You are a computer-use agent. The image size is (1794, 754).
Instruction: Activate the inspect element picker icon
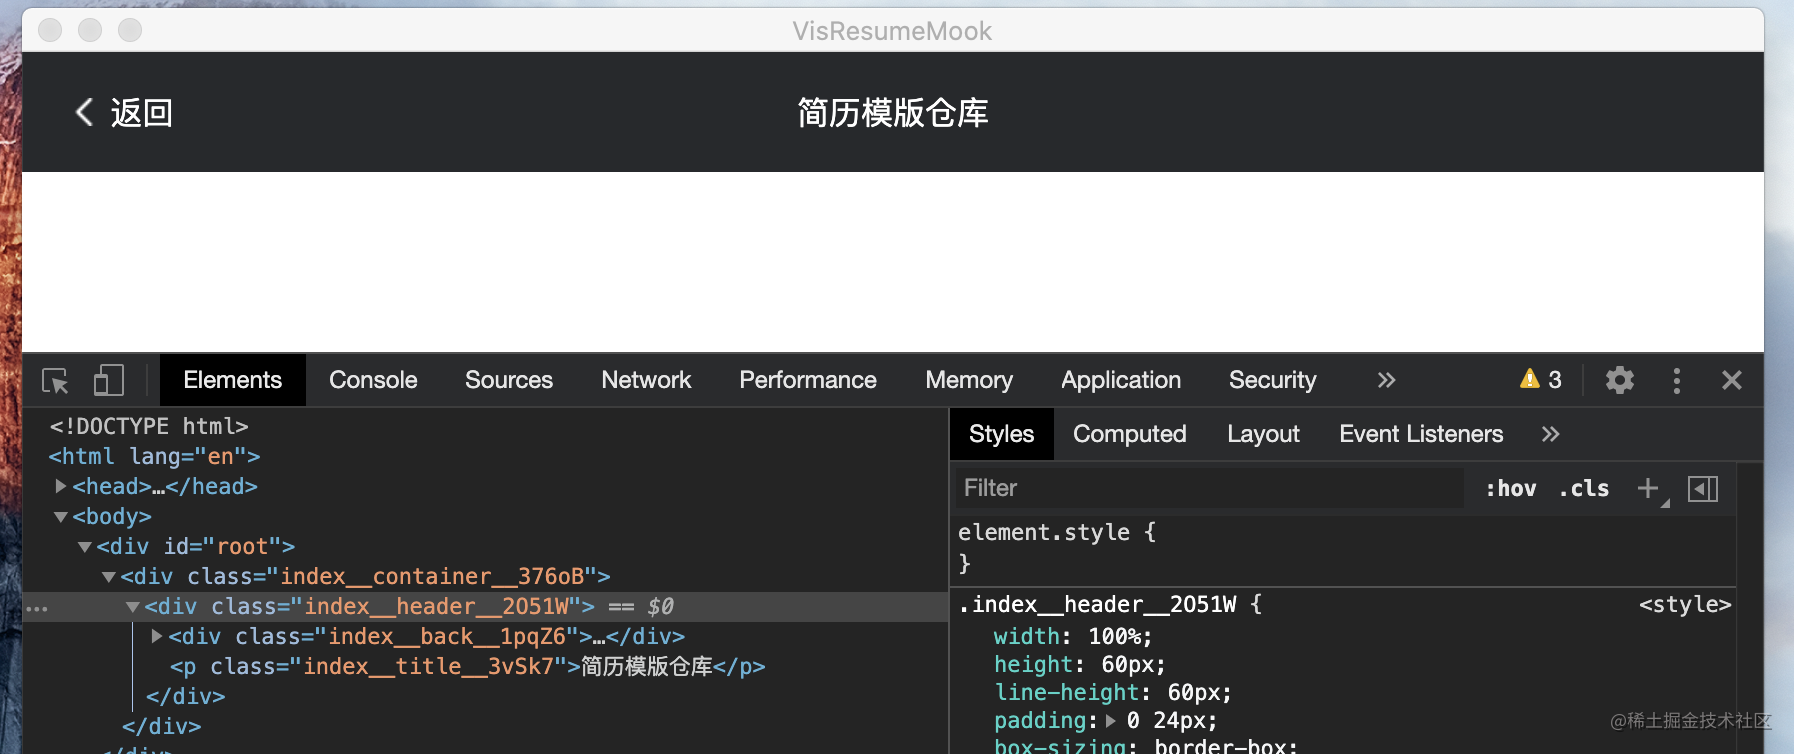(55, 381)
